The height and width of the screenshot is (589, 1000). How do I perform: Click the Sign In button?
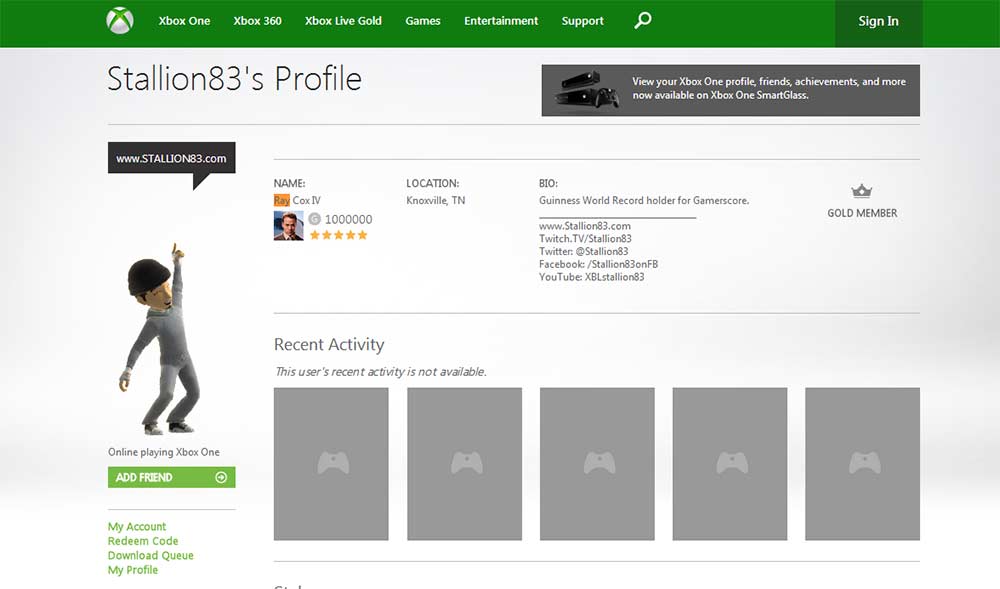[x=878, y=24]
